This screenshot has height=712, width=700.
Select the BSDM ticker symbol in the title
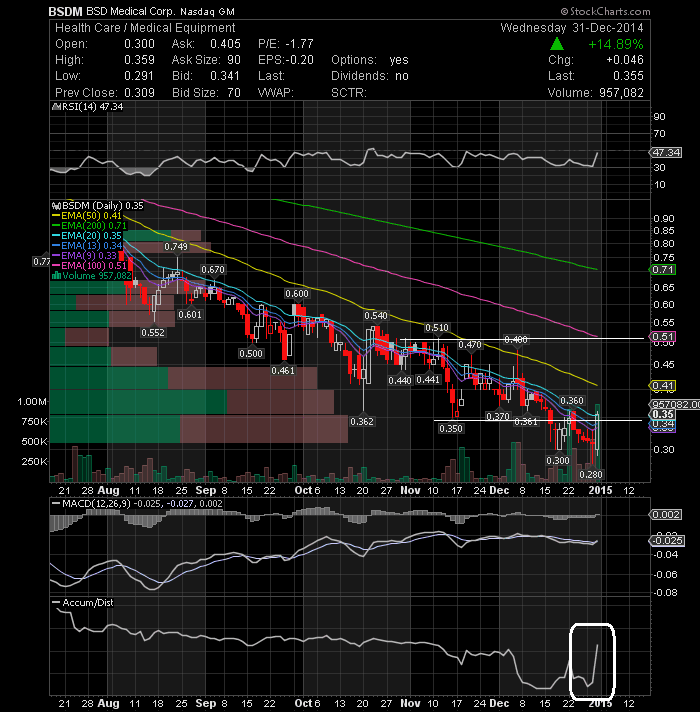[x=65, y=11]
